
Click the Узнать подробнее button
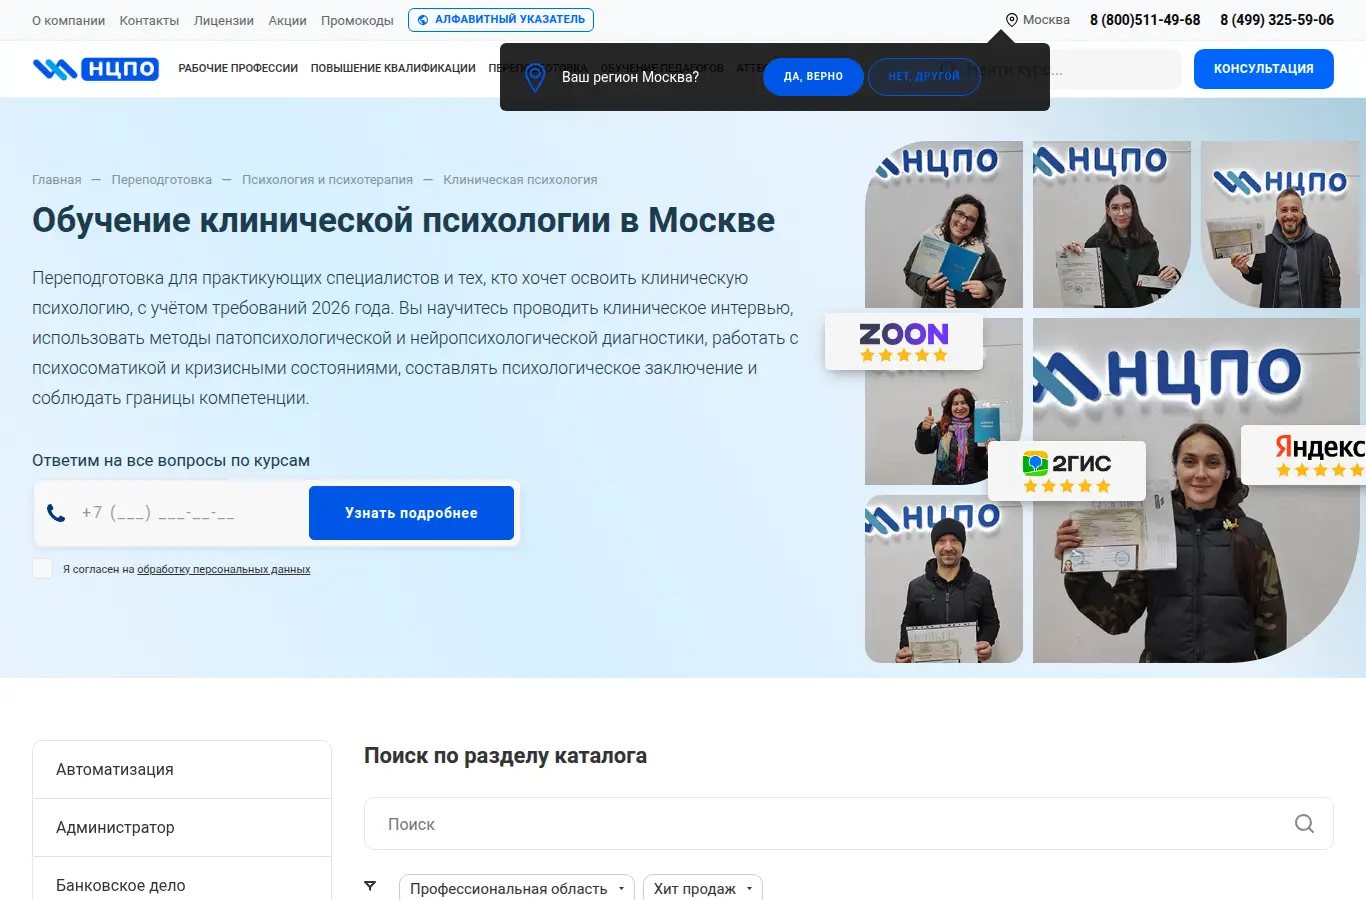[411, 513]
